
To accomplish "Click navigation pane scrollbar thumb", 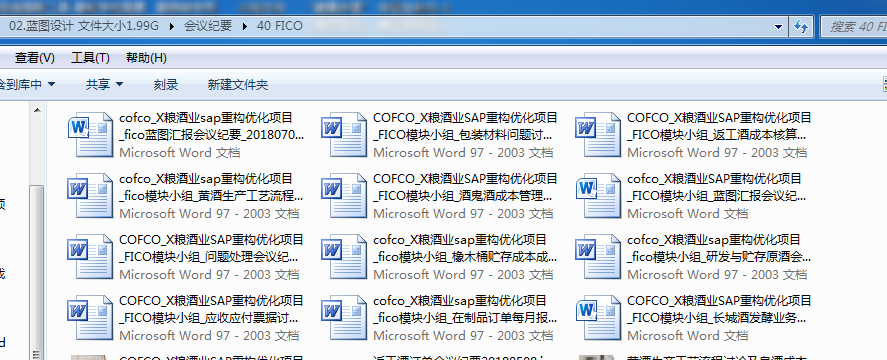I will (37, 272).
